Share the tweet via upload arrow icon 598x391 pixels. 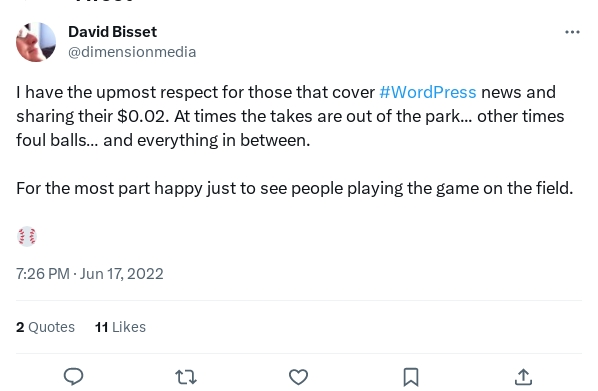coord(523,377)
